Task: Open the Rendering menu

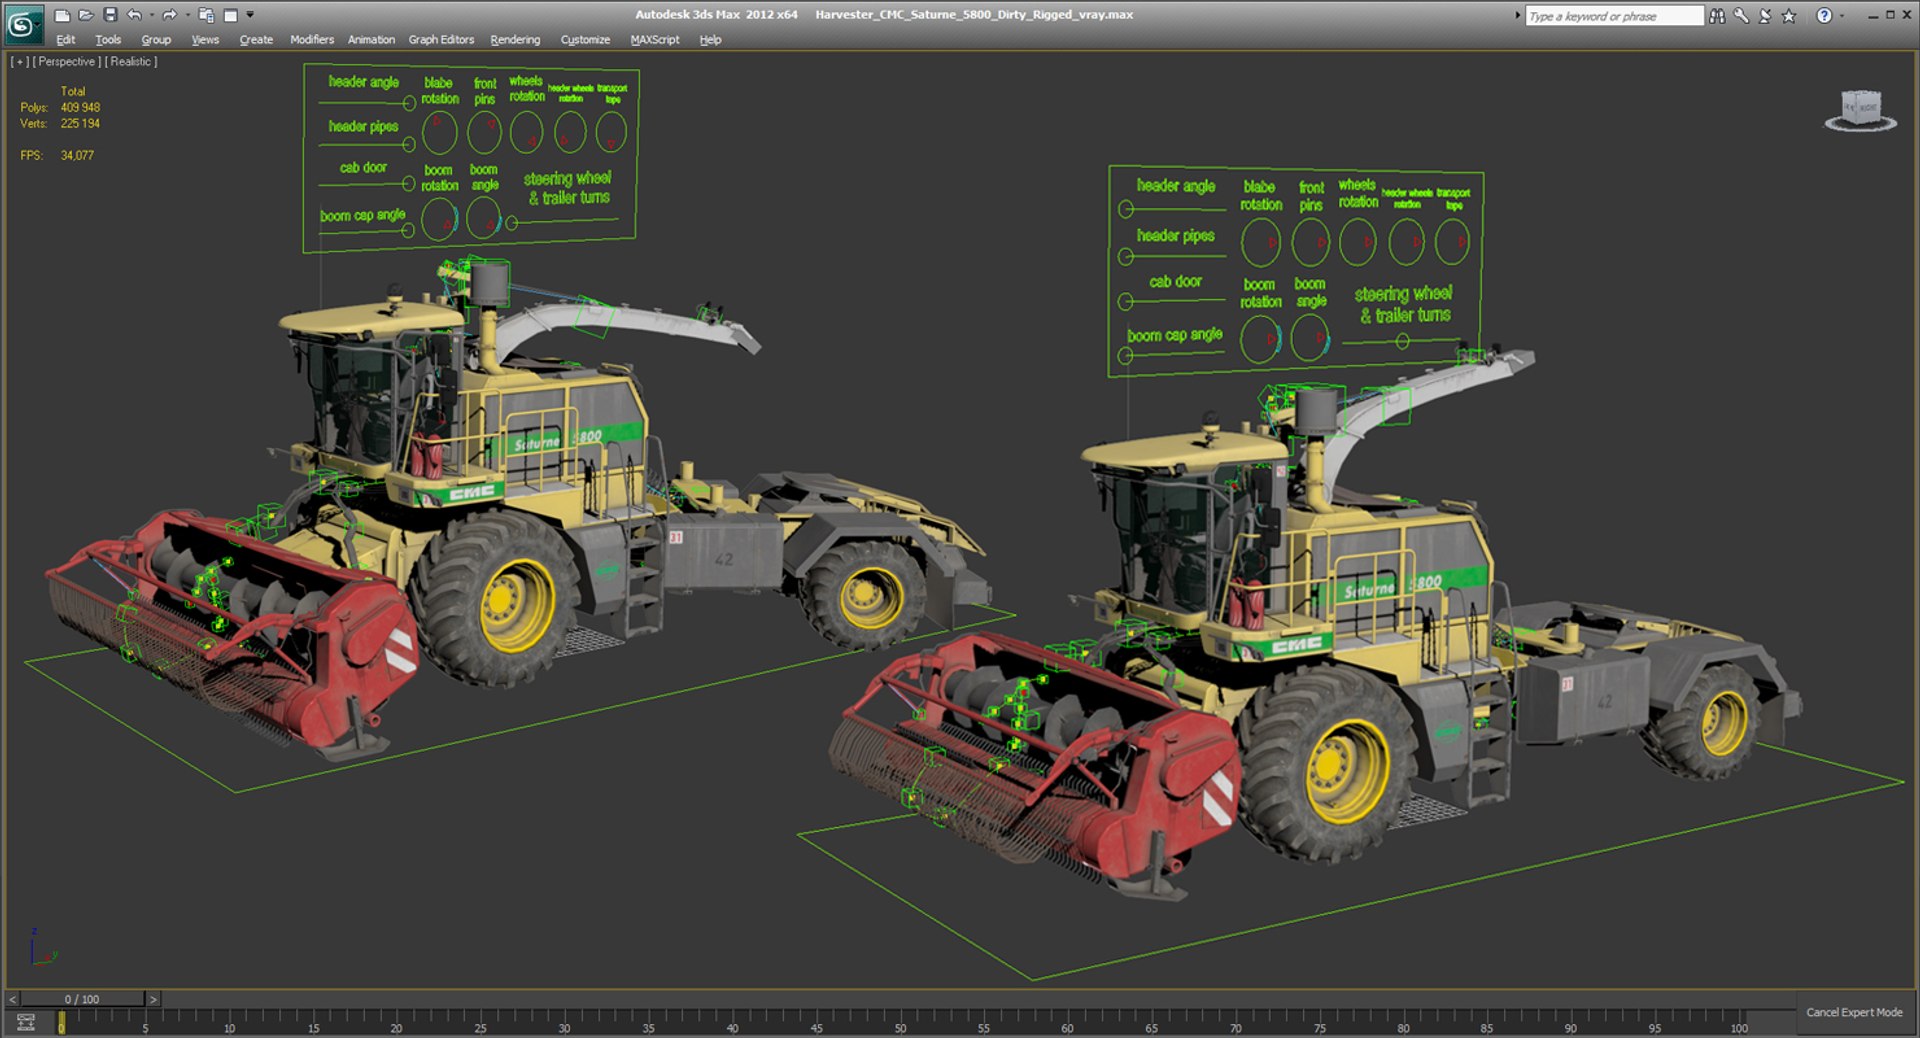Action: [x=515, y=40]
